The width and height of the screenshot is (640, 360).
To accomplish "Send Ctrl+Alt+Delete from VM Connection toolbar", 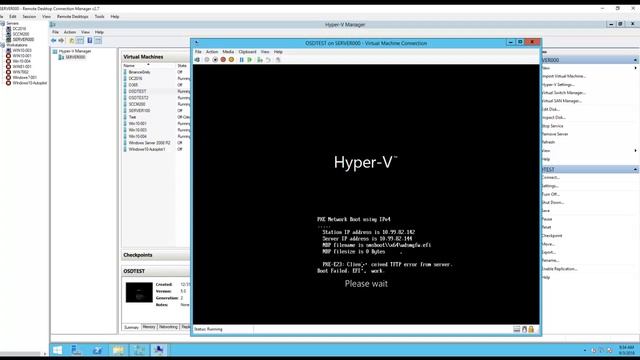I will coord(197,60).
